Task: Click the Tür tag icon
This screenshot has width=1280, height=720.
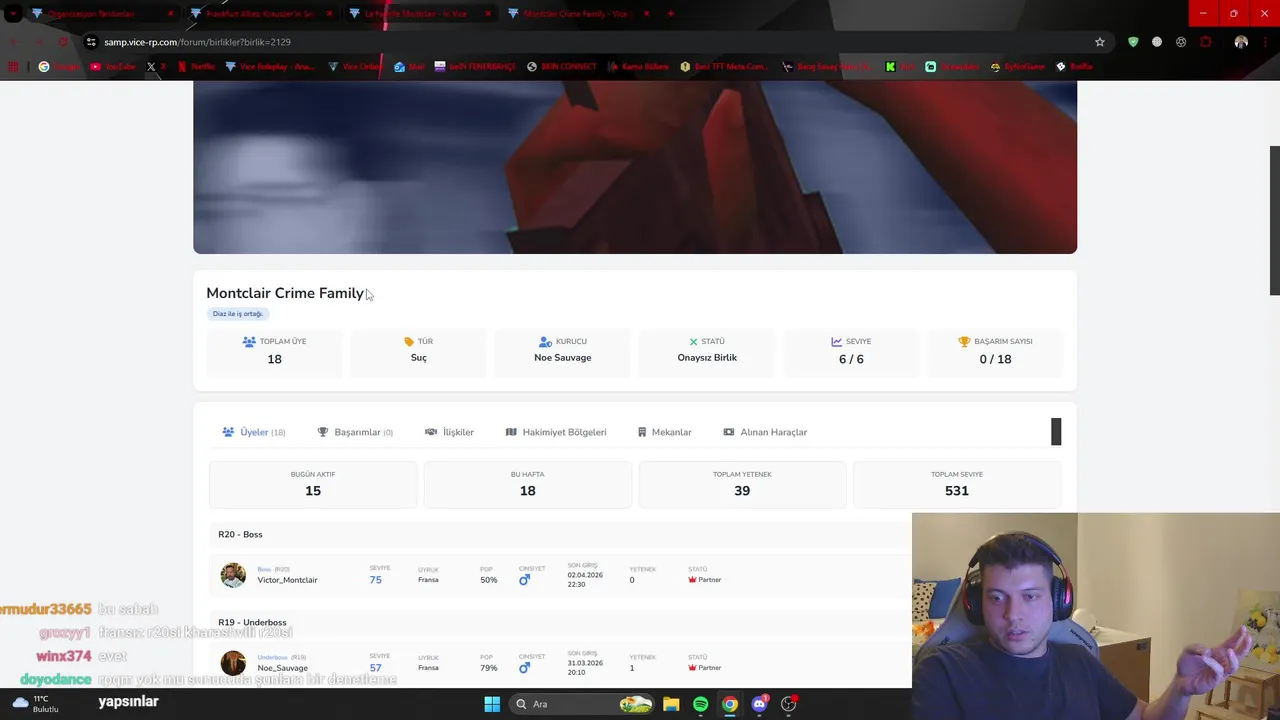Action: (409, 341)
